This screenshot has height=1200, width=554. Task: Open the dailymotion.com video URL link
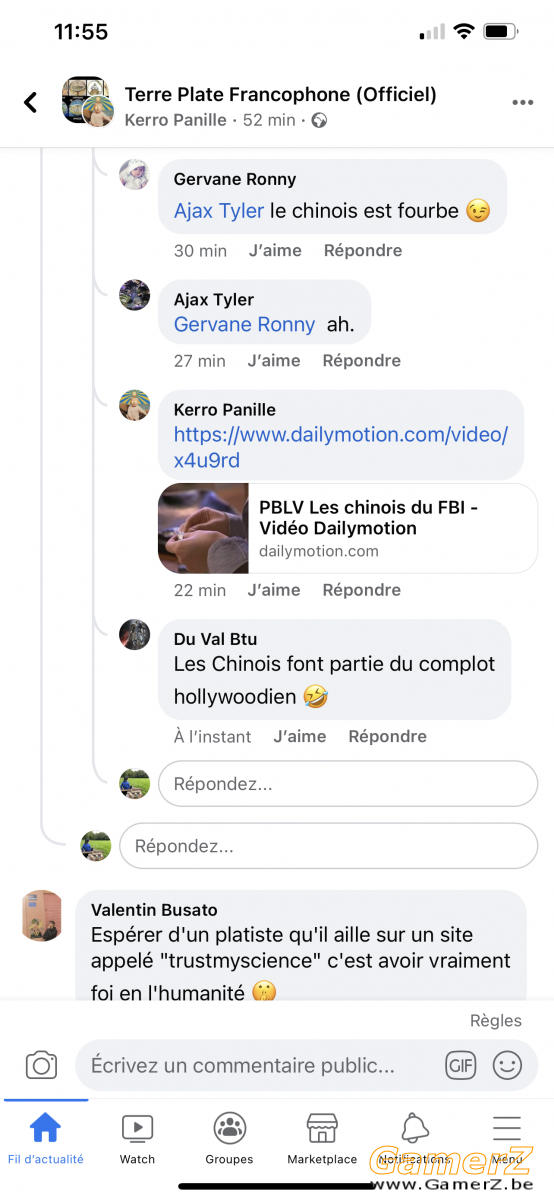[341, 447]
